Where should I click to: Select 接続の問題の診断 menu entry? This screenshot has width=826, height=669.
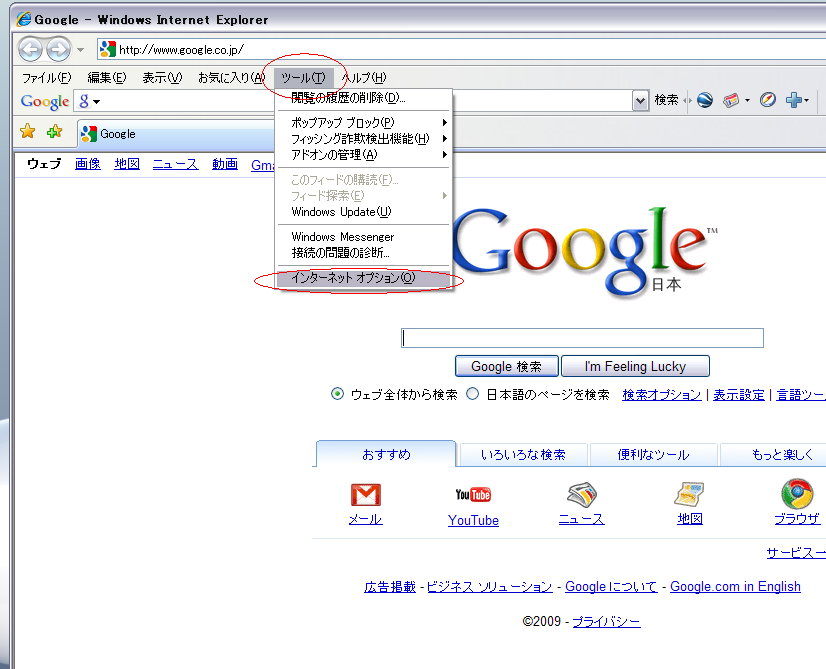point(363,253)
